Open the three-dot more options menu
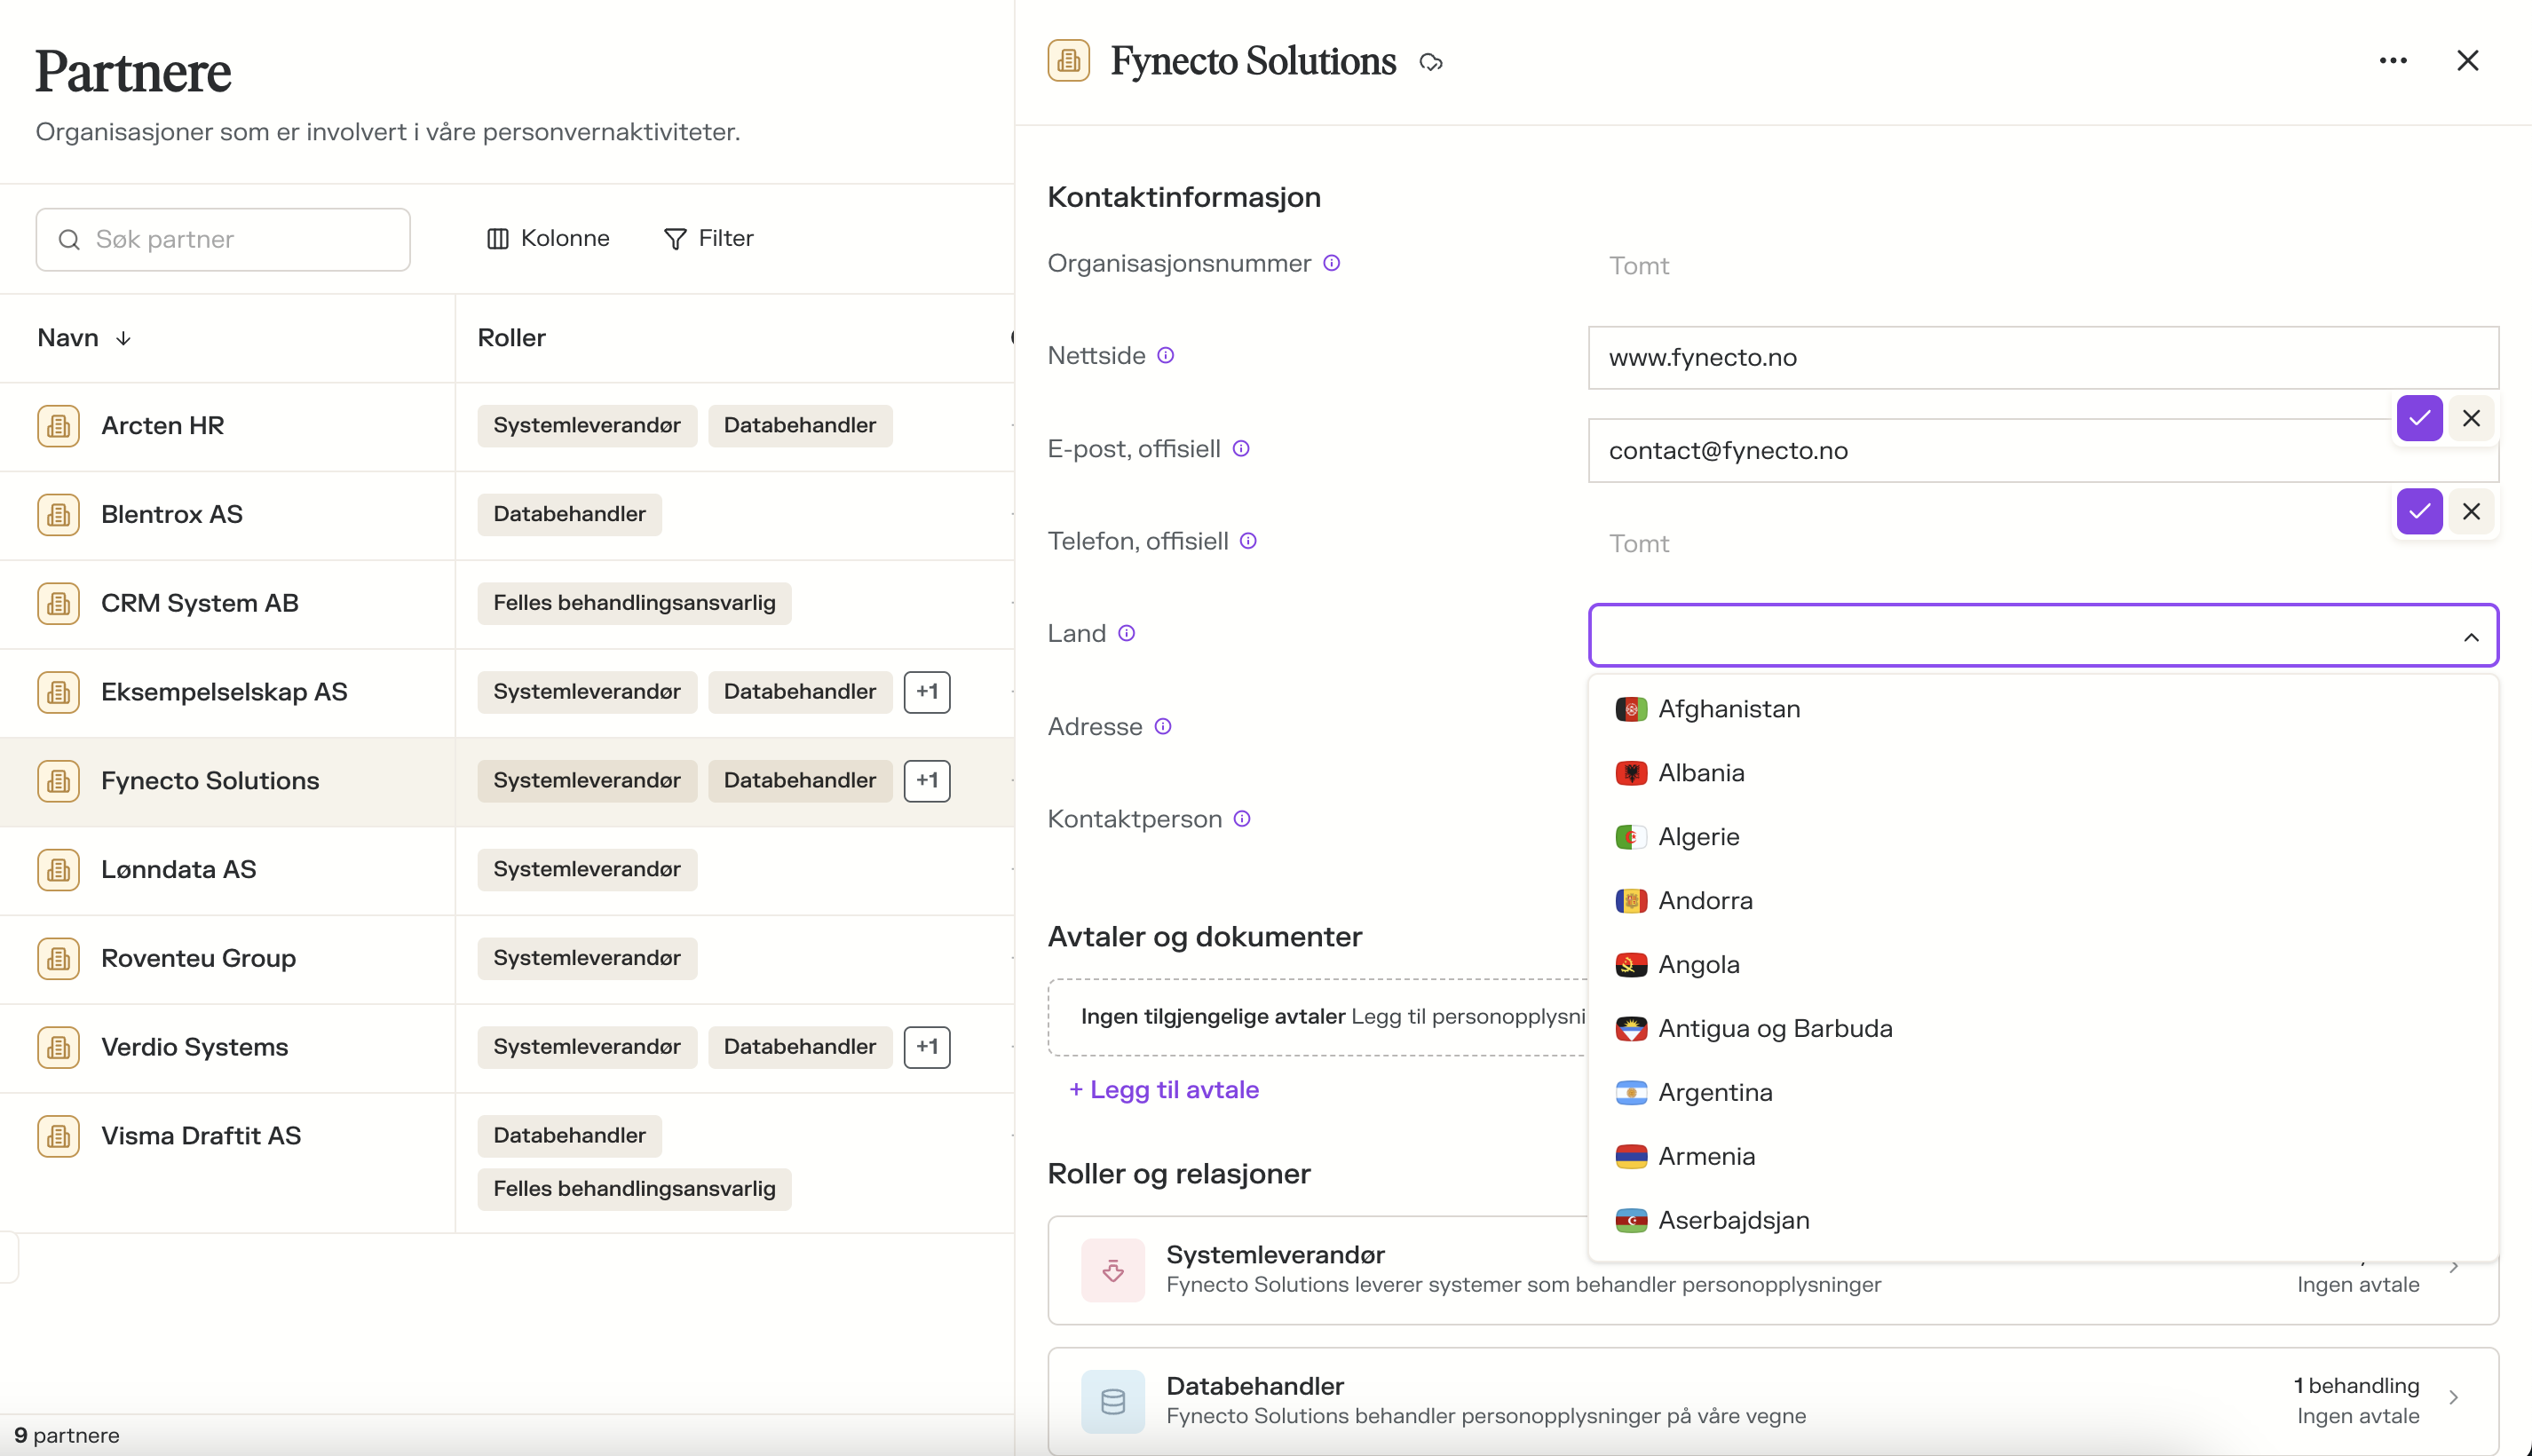Image resolution: width=2532 pixels, height=1456 pixels. click(2392, 61)
